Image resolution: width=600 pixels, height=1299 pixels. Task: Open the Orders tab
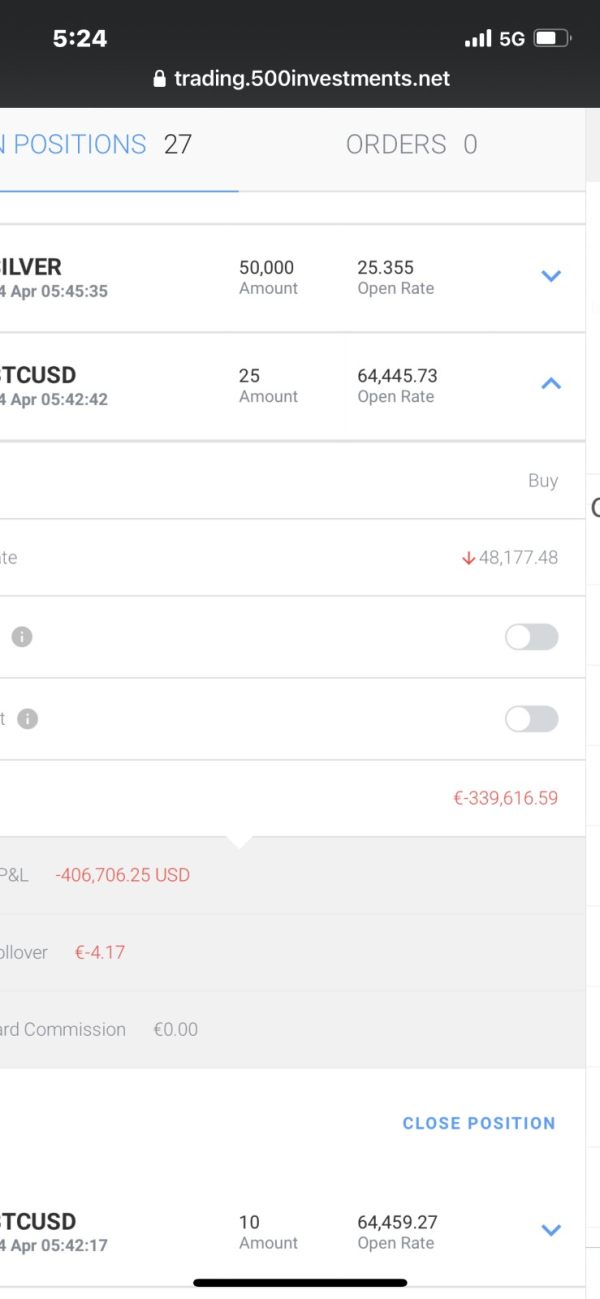click(x=411, y=145)
